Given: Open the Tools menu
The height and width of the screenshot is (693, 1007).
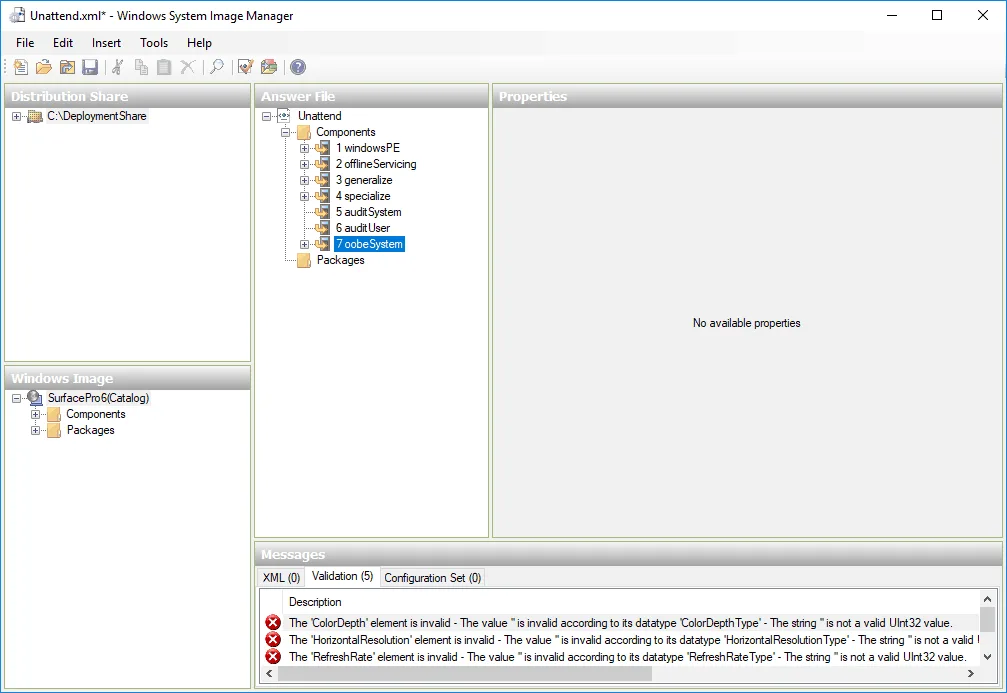Looking at the screenshot, I should click(154, 42).
